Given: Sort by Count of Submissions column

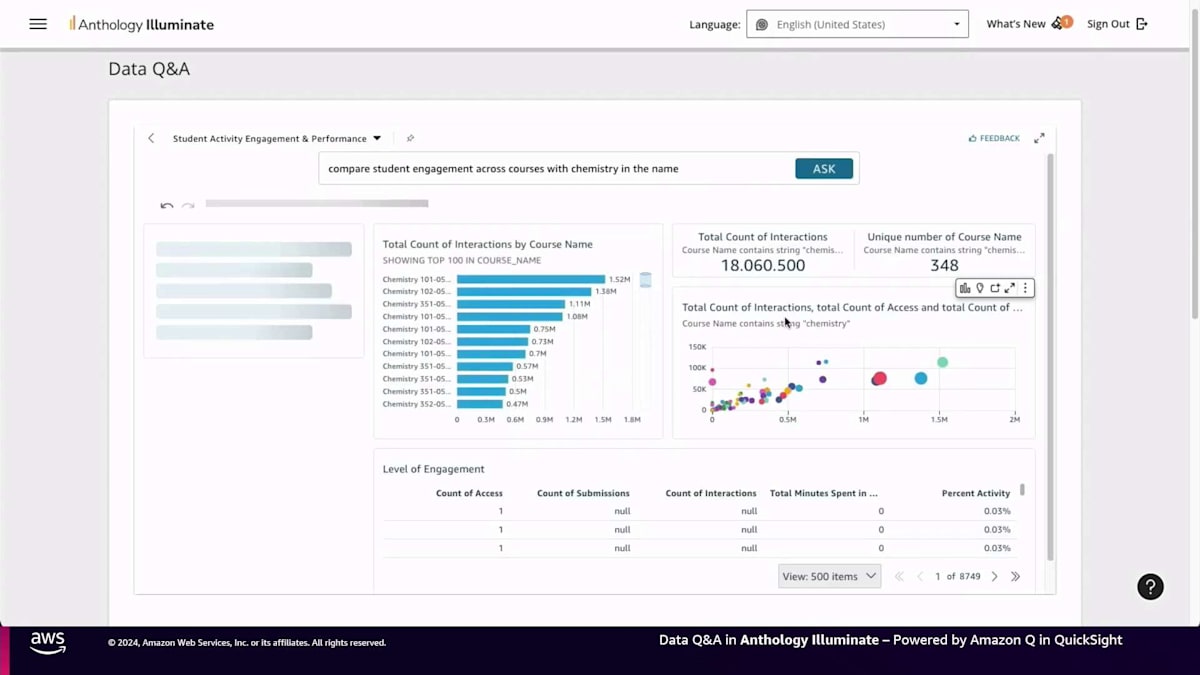Looking at the screenshot, I should click(583, 493).
